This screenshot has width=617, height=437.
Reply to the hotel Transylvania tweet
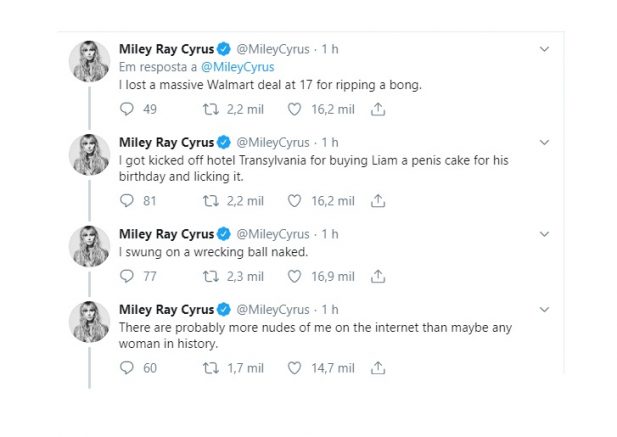(x=127, y=201)
